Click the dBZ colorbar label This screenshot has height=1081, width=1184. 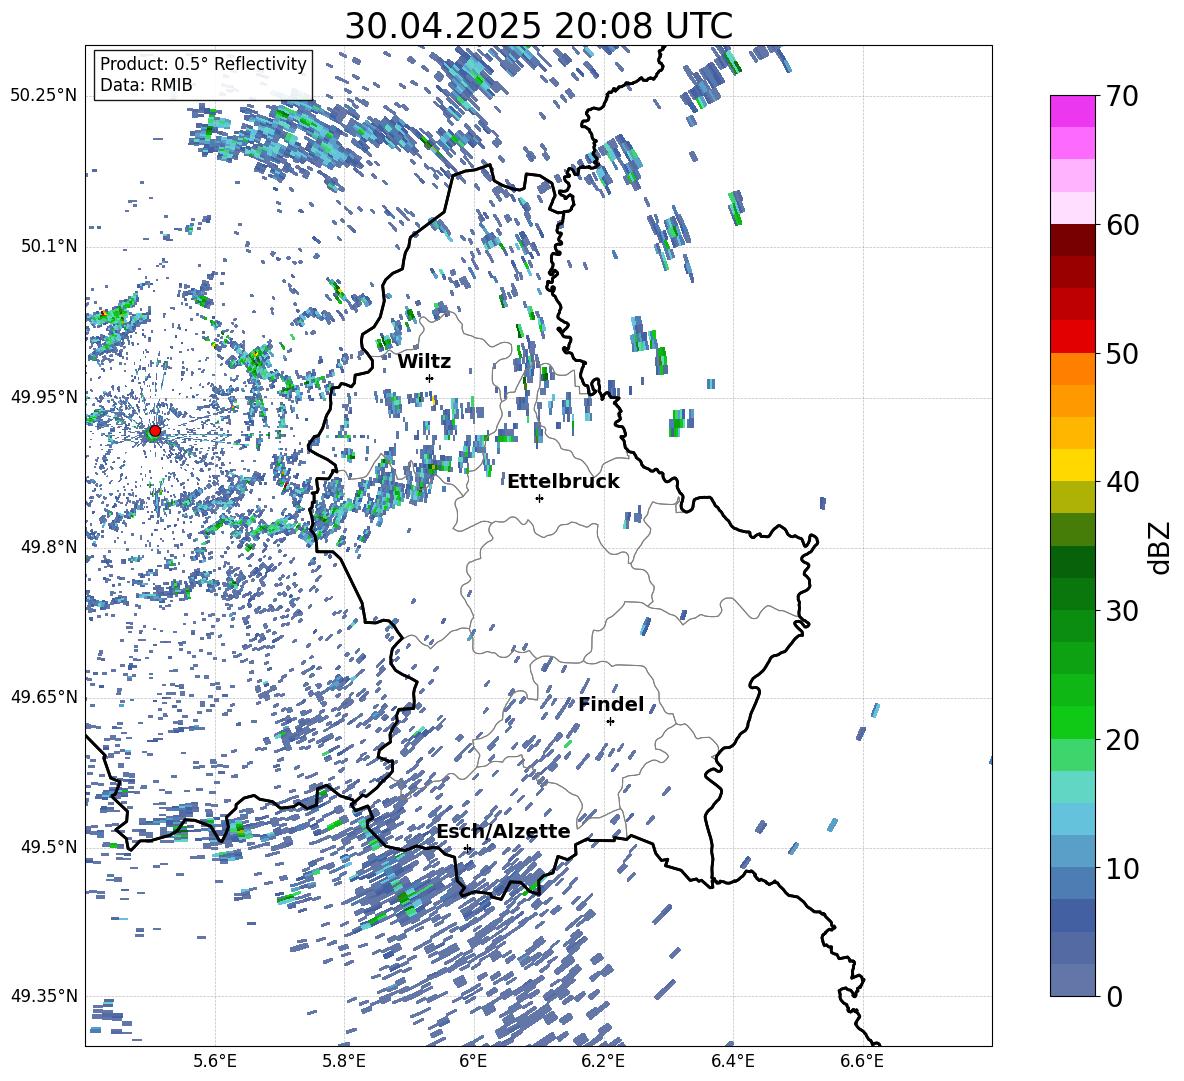click(x=1160, y=547)
